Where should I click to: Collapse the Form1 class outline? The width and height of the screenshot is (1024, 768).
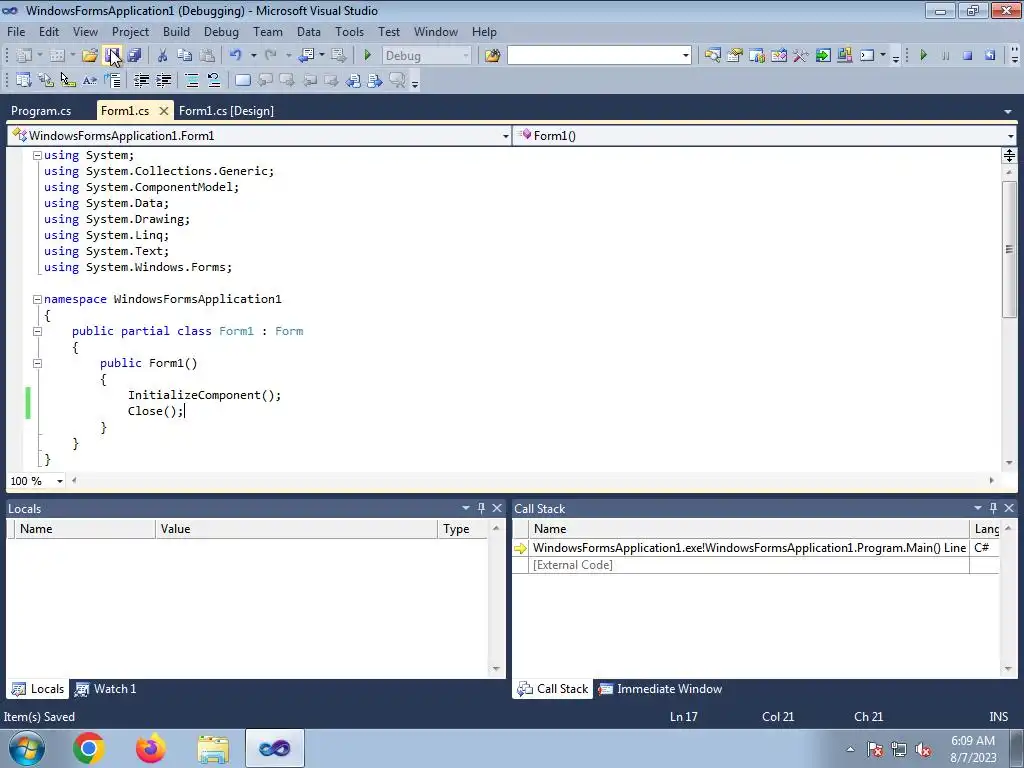coord(37,331)
